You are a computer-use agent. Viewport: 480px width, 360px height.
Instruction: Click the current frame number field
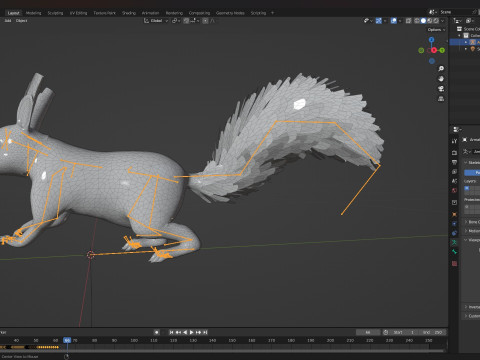368,332
